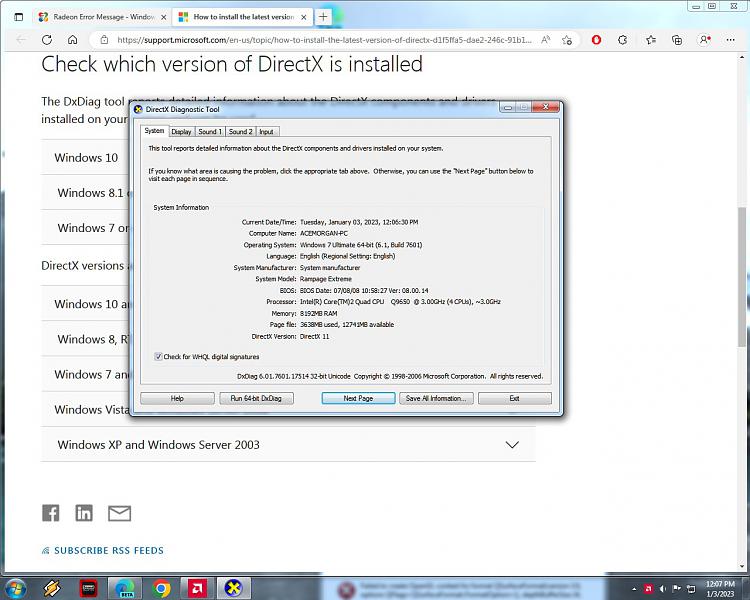Open the Collections icon
The width and height of the screenshot is (750, 600).
click(x=677, y=40)
